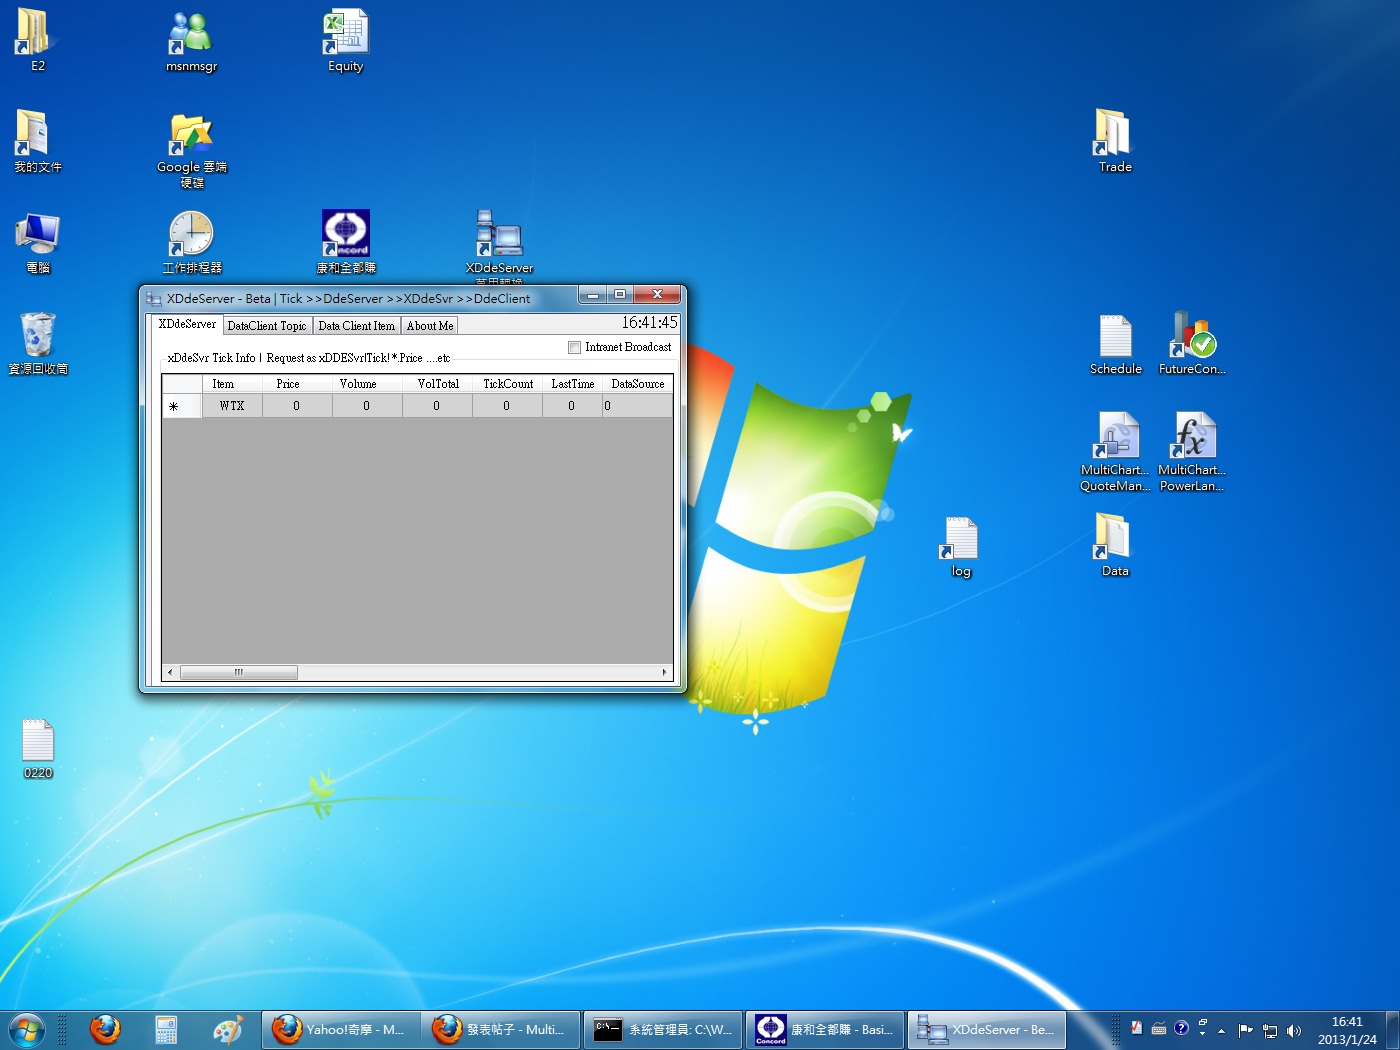Click keyboard icon in language bar
Image resolution: width=1400 pixels, height=1050 pixels.
[1158, 1029]
